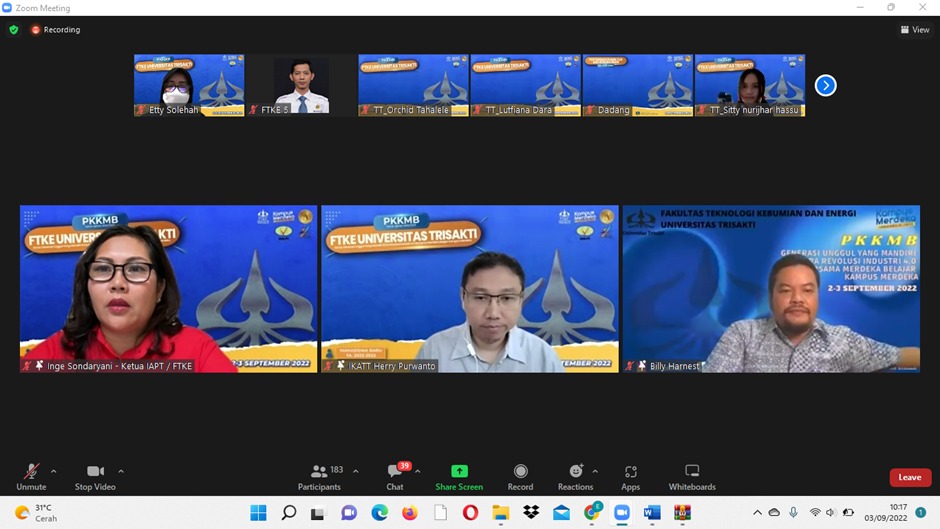
Task: Expand video options arrow beside Stop Video
Action: click(x=121, y=471)
